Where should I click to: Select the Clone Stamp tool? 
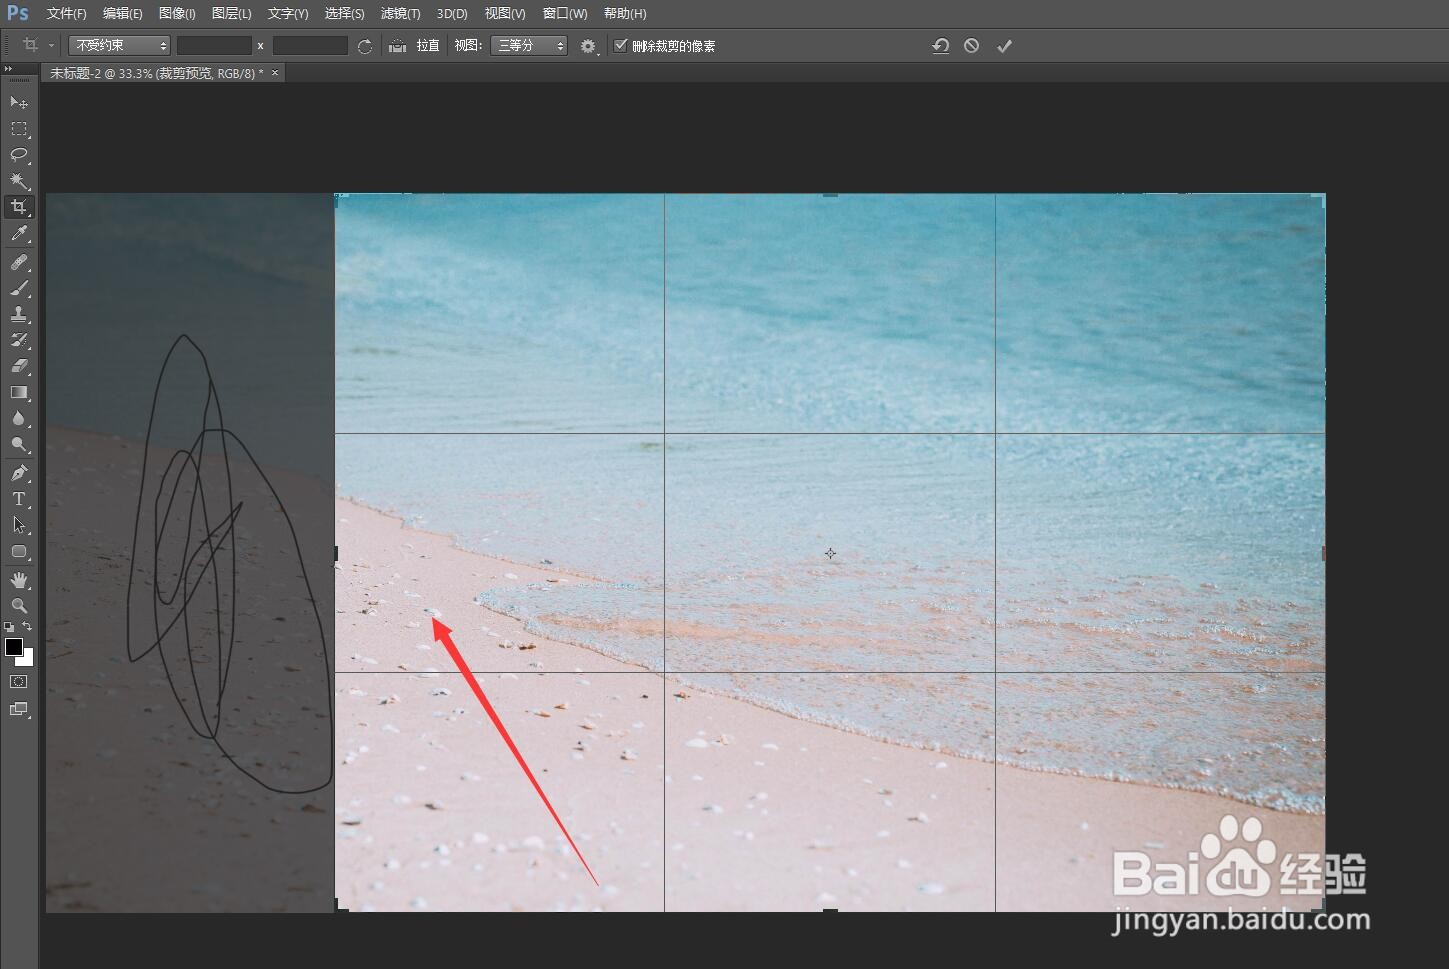coord(18,314)
